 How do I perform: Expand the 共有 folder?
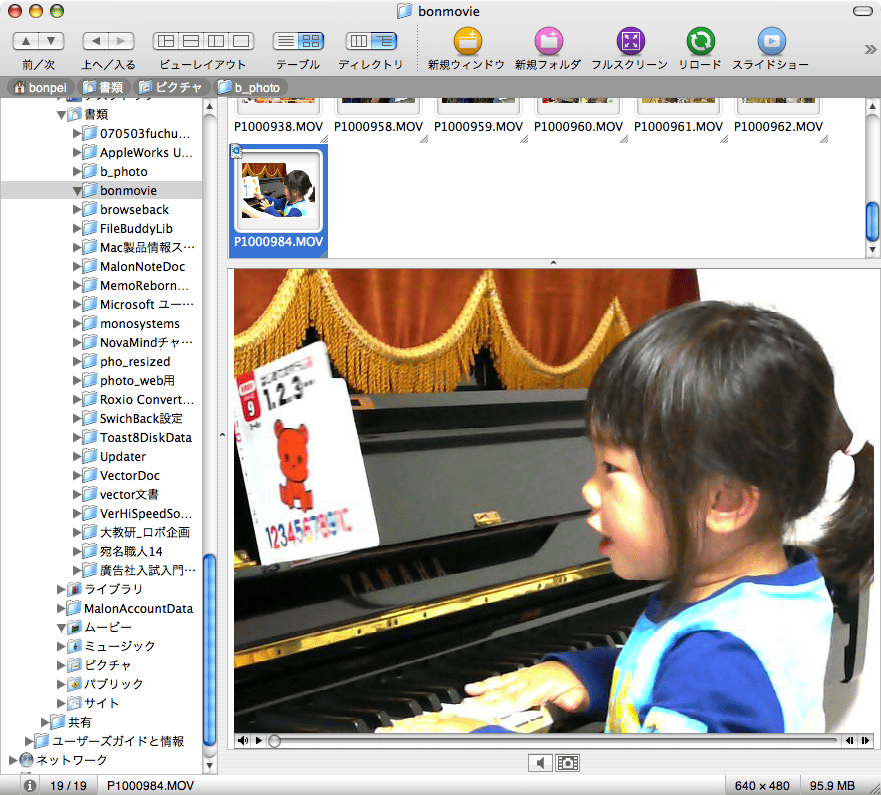tap(45, 722)
